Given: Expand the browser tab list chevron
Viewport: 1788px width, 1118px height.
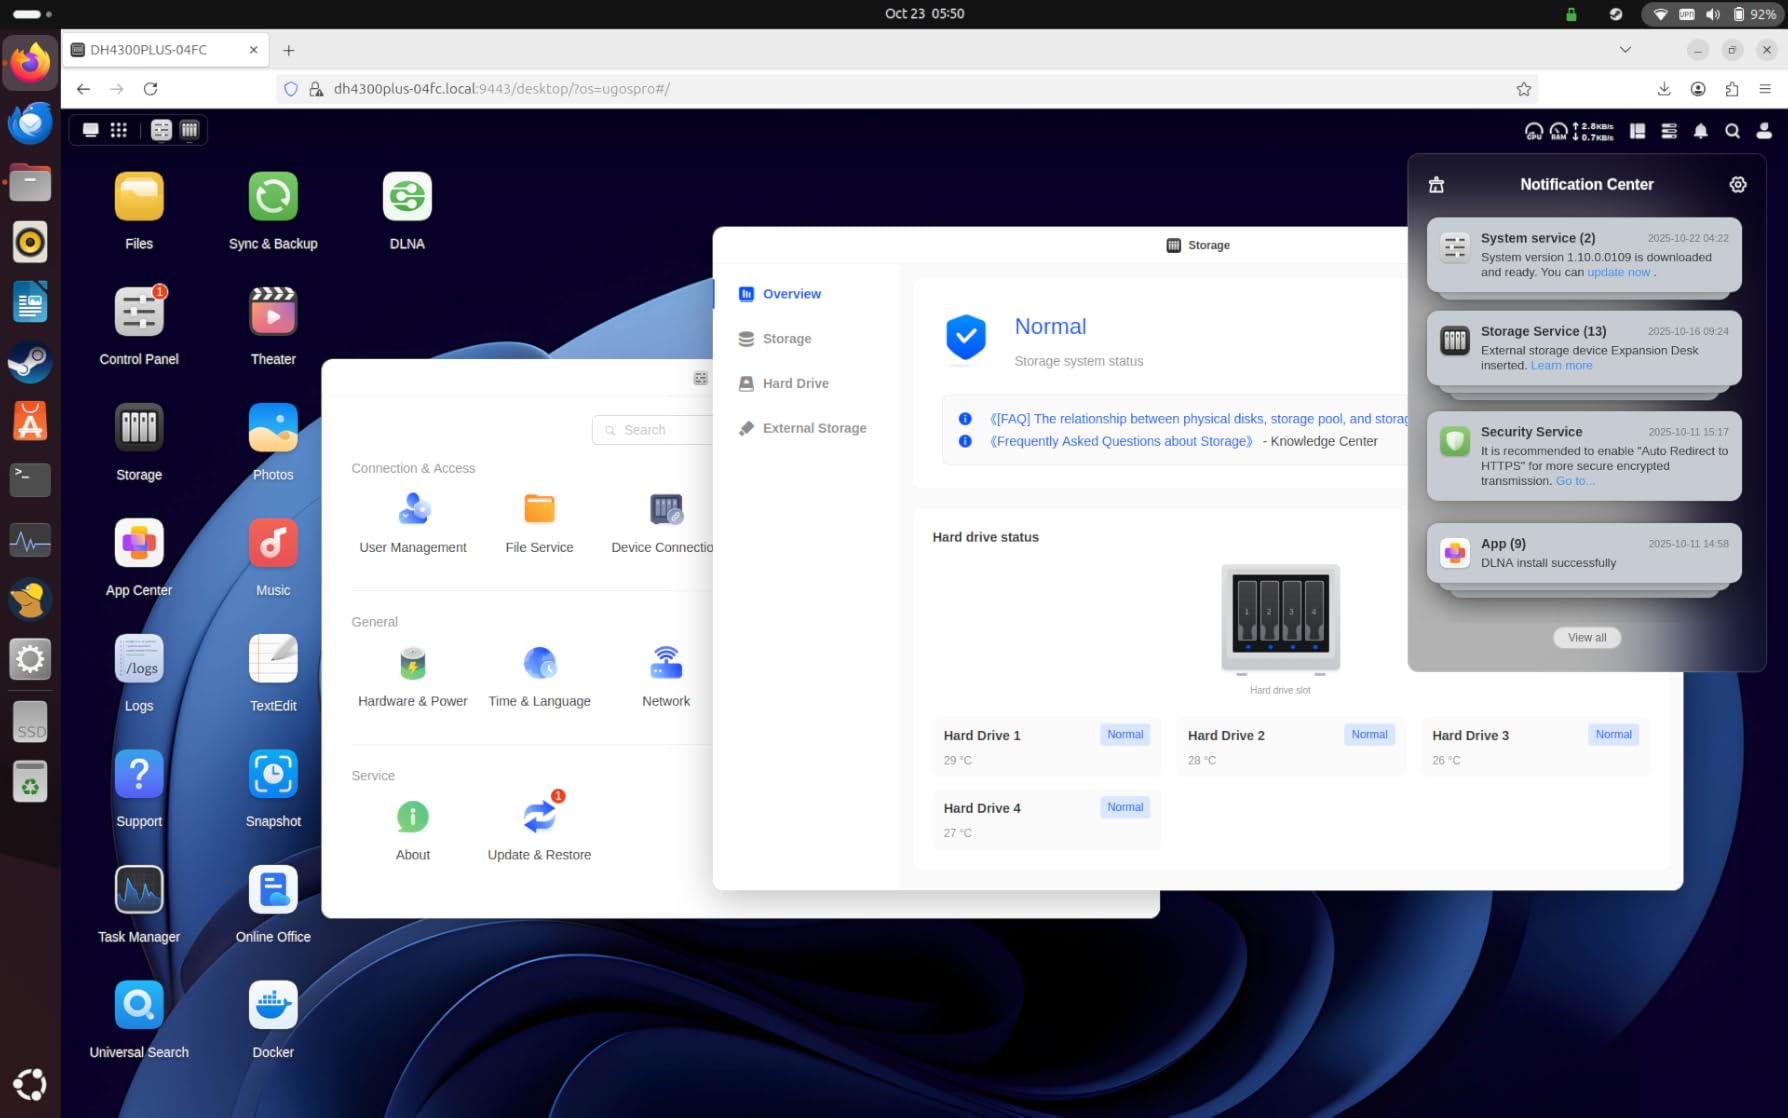Looking at the screenshot, I should (x=1625, y=49).
